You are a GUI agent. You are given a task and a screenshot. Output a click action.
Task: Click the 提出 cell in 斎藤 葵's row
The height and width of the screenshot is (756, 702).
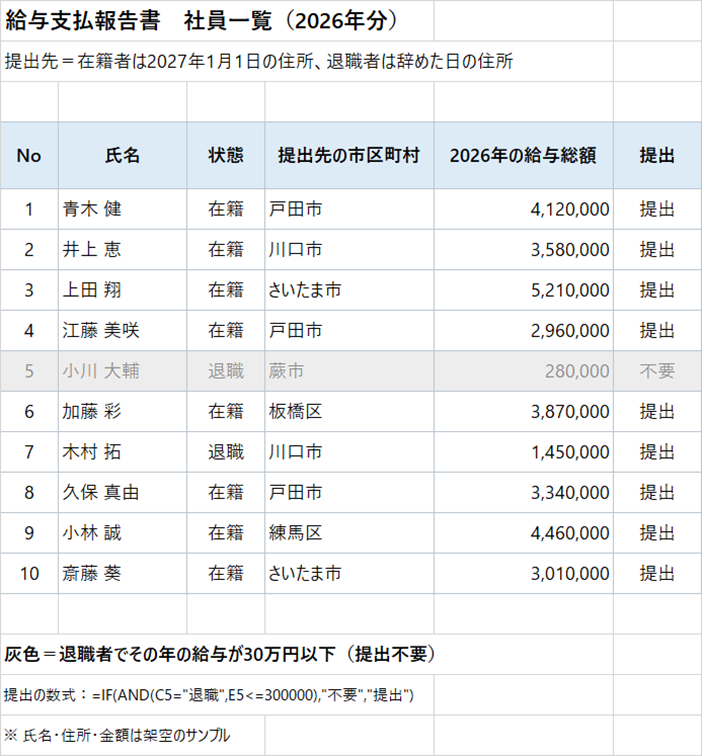coord(657,574)
